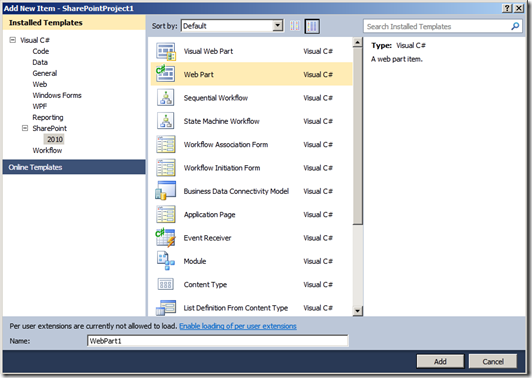Select the Data category
This screenshot has height=378, width=532.
(x=40, y=62)
